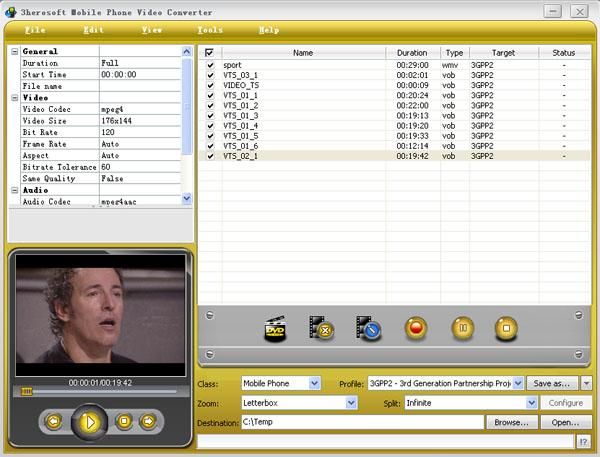Click the Edit video filmstrip icon
Viewport: 600px width, 457px height.
coord(368,328)
